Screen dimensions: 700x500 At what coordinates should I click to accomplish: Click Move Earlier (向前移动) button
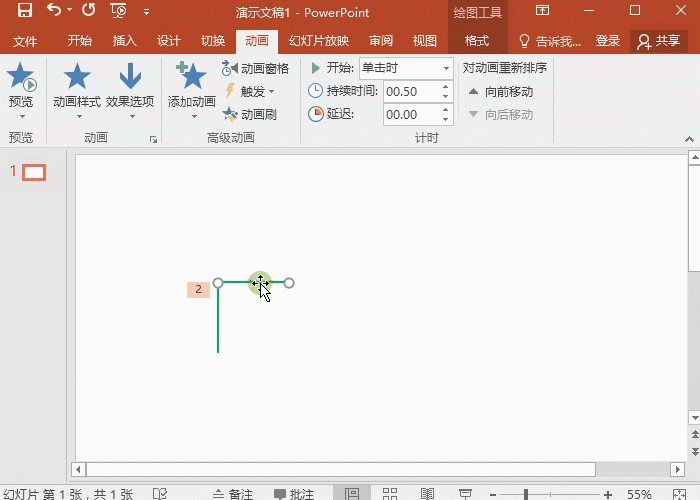(500, 92)
